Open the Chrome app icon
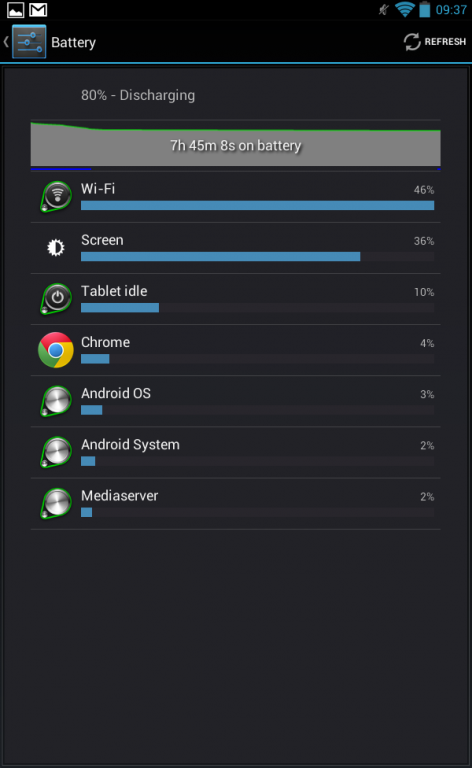Screen dimensions: 472x768 pos(56,350)
